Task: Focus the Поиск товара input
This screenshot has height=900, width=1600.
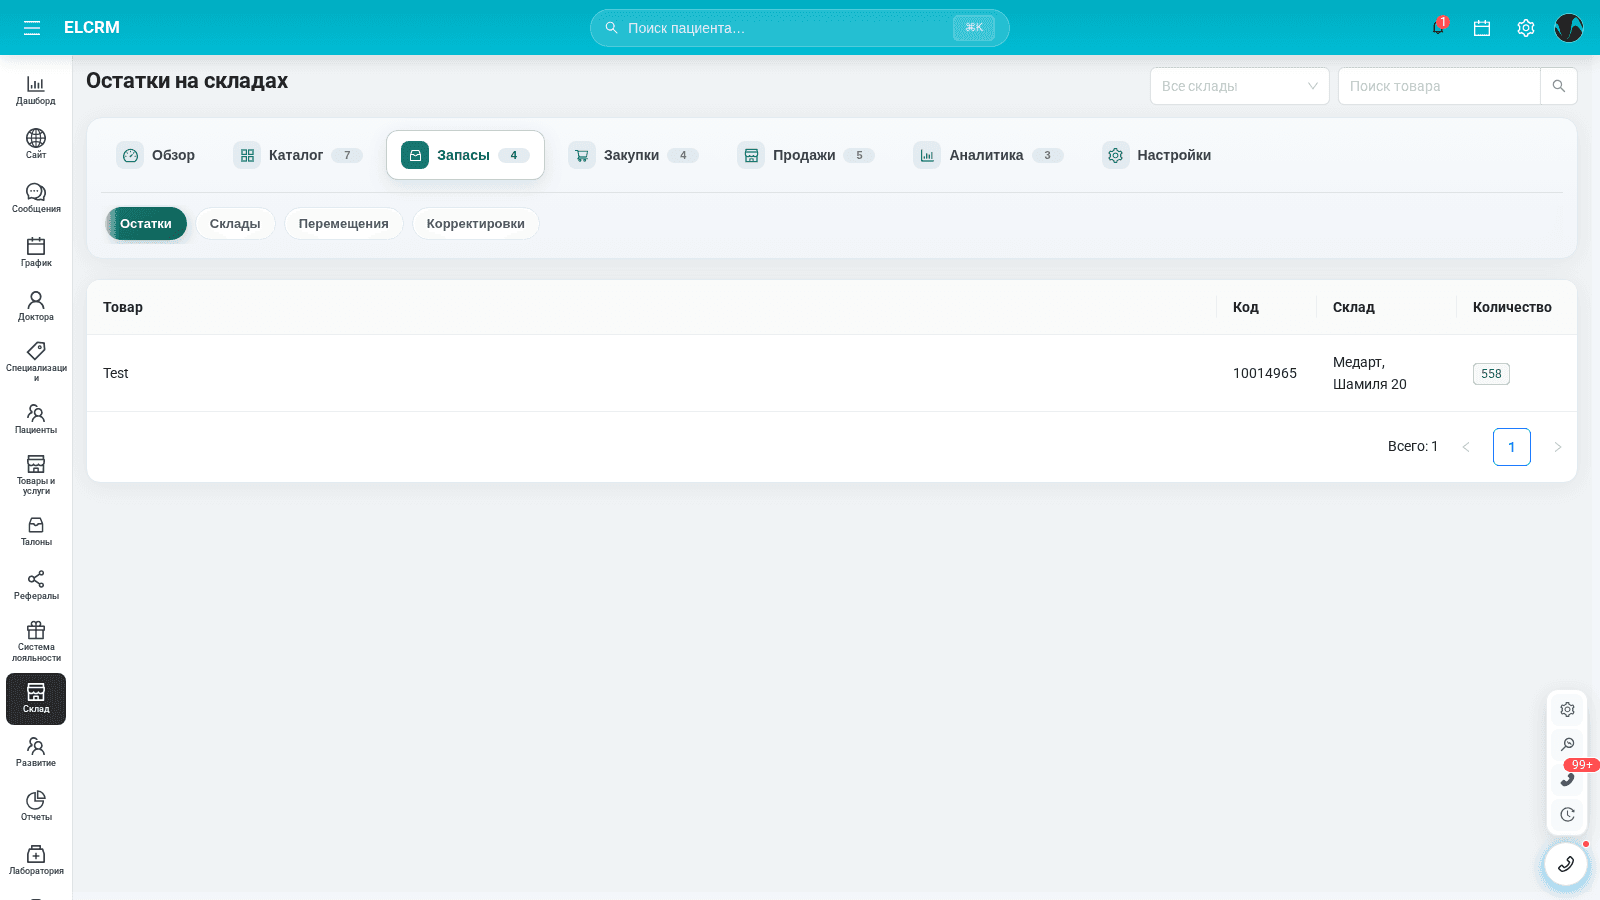Action: 1439,86
